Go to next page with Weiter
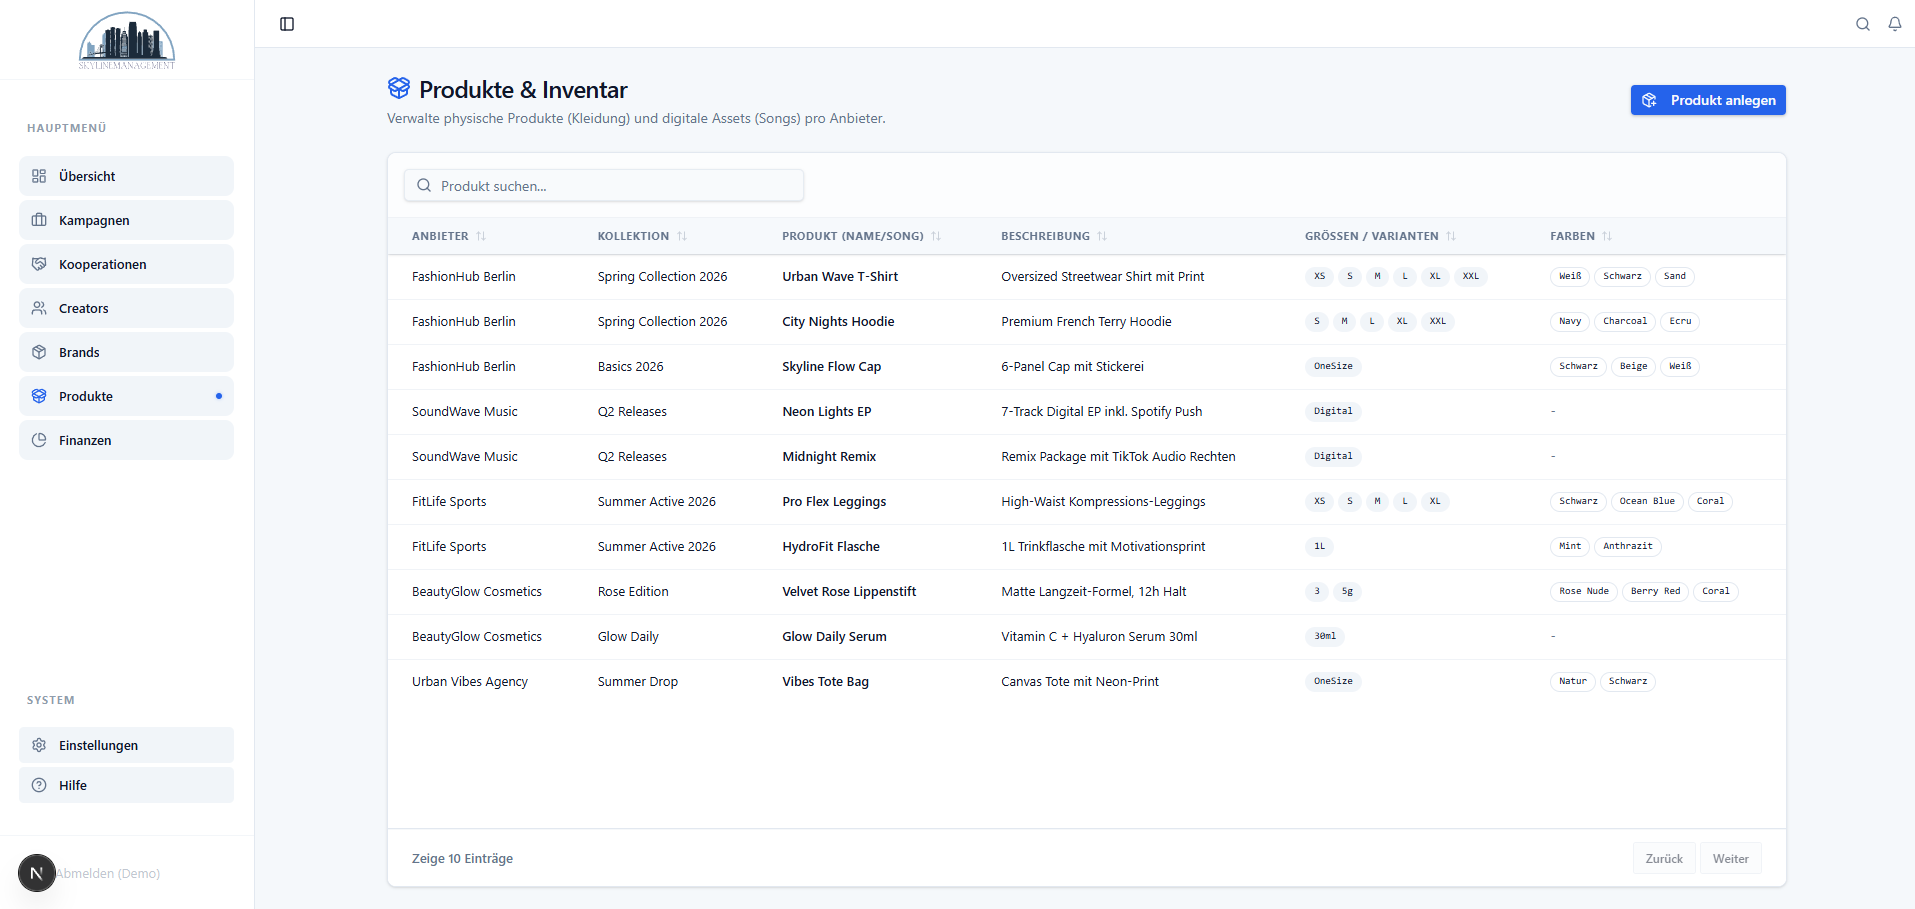1915x909 pixels. coord(1730,858)
